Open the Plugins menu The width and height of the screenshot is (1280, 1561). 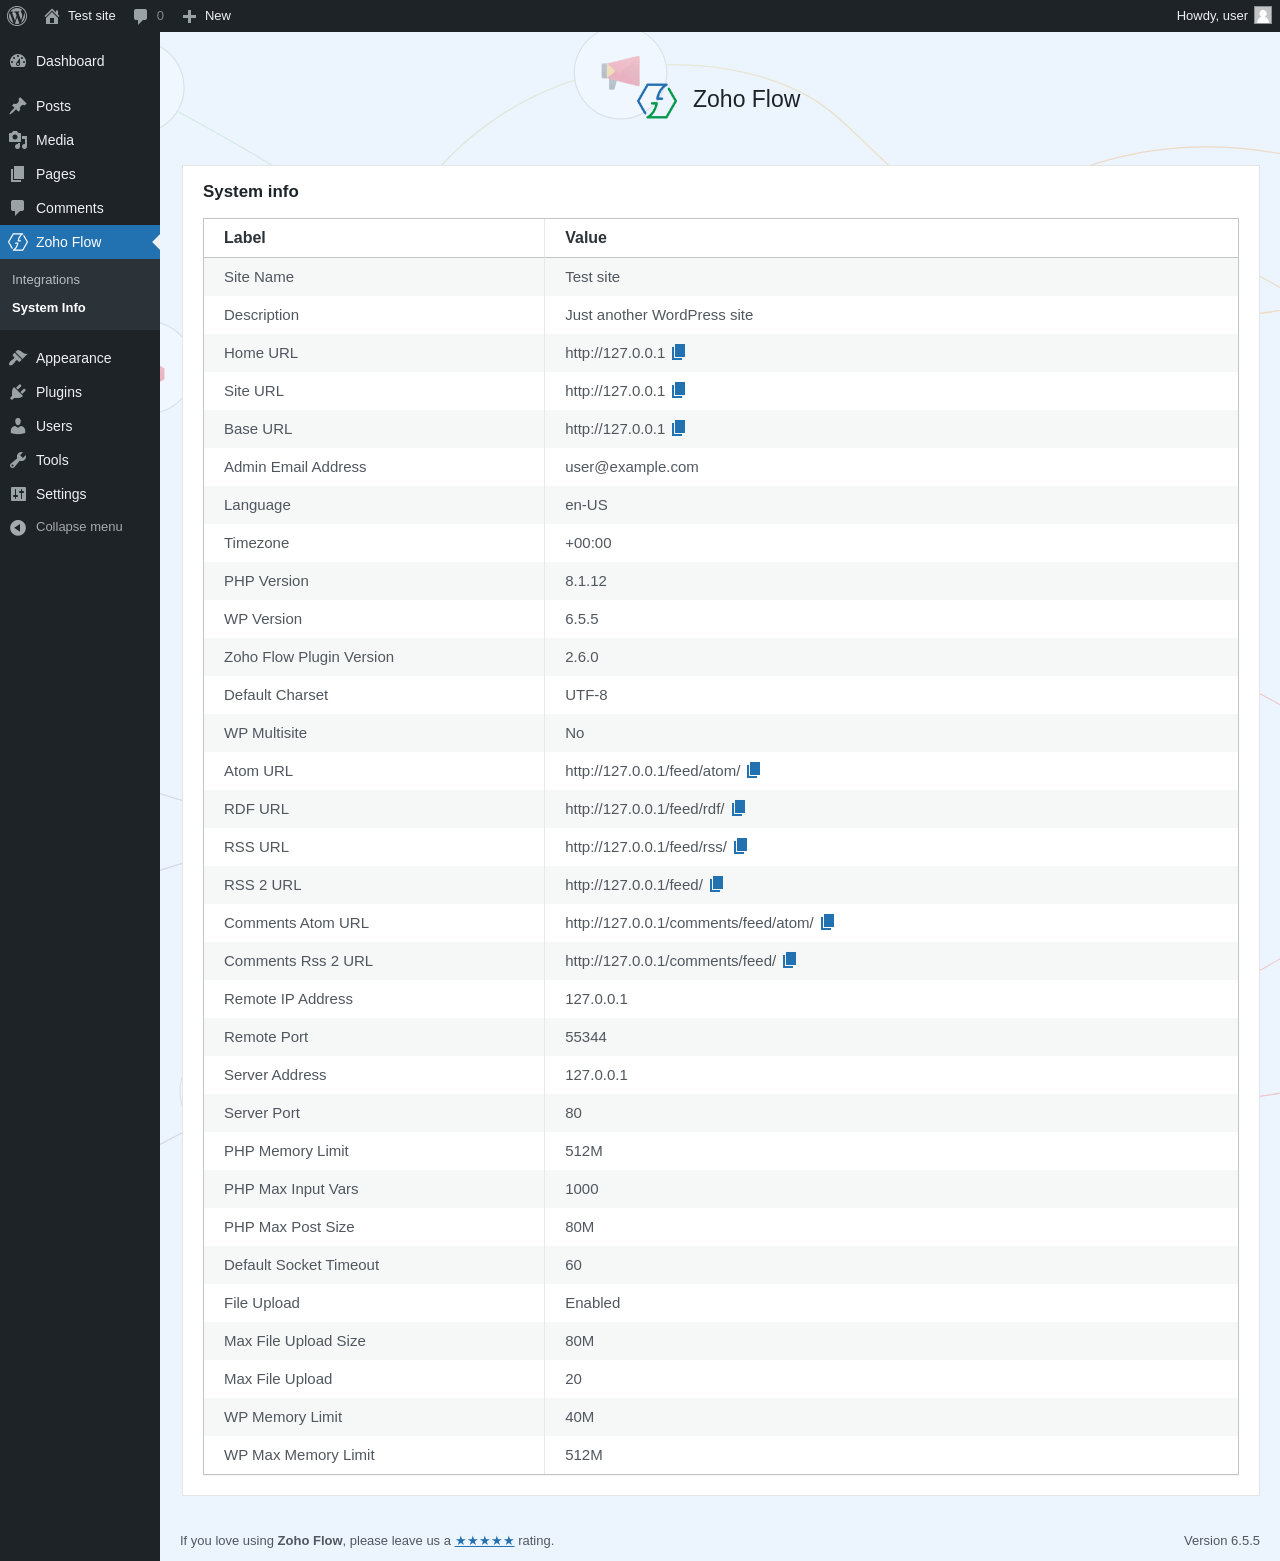click(80, 392)
